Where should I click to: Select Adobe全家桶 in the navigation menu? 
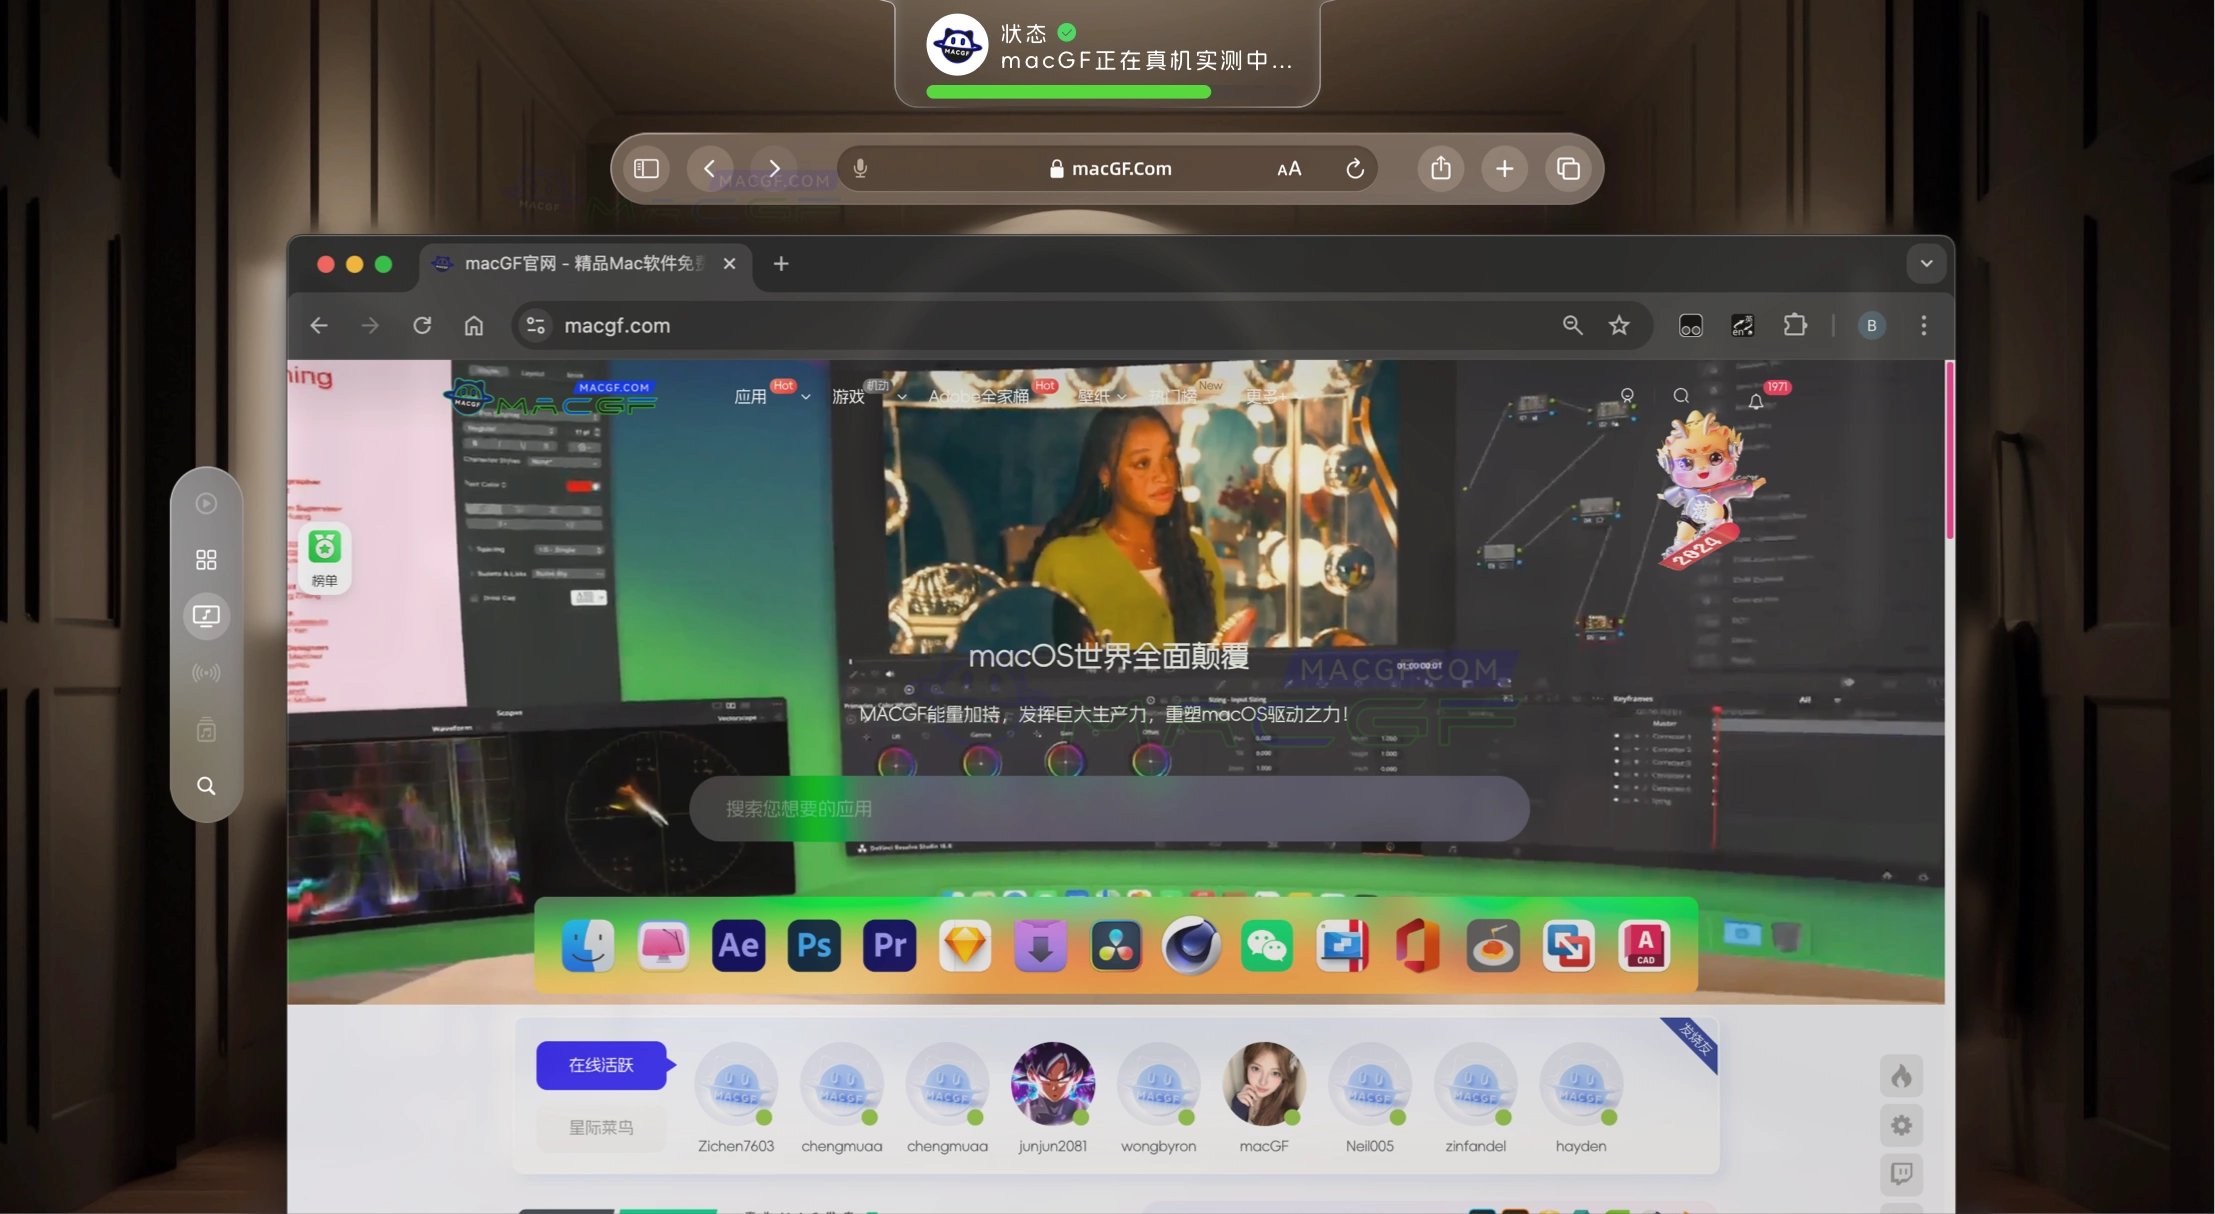click(x=978, y=396)
